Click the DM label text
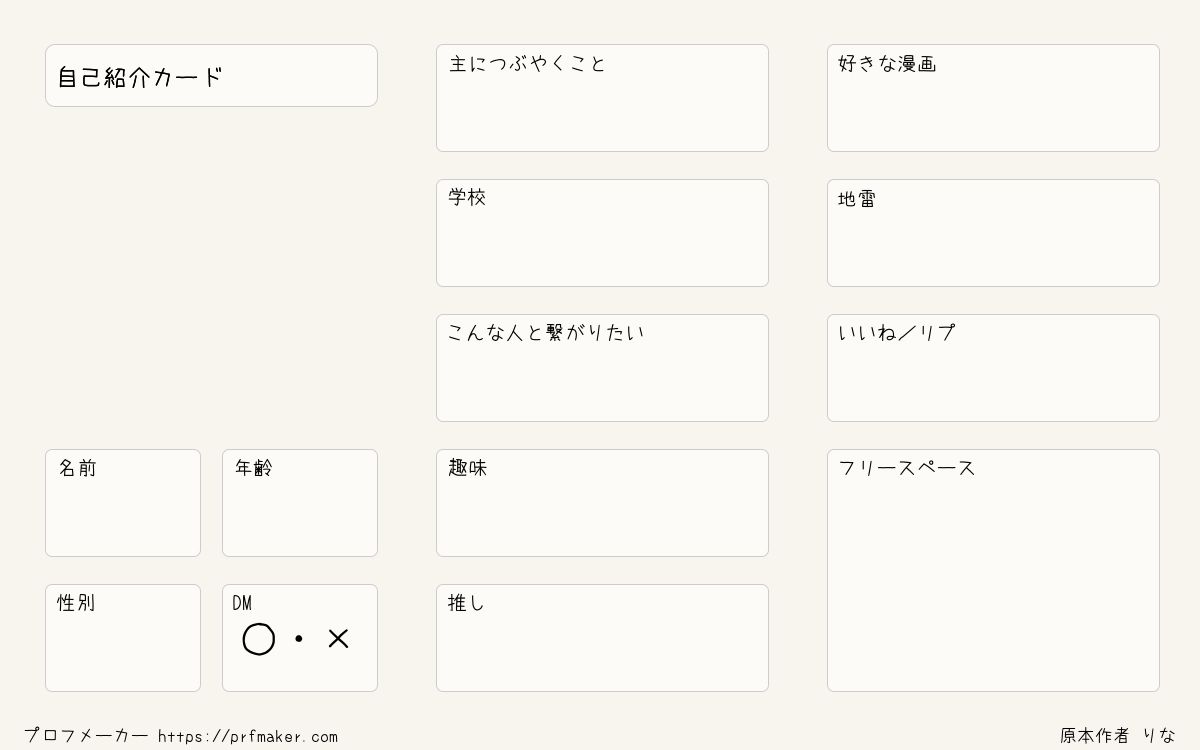 click(242, 603)
